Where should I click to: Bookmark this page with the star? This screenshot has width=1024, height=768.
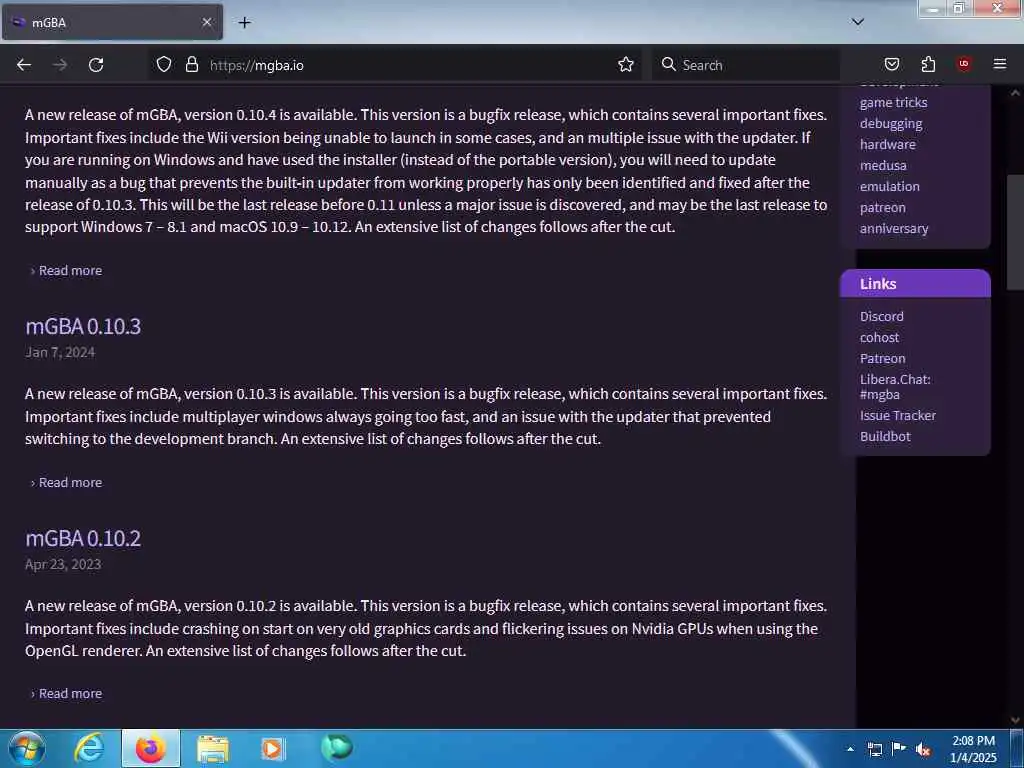pyautogui.click(x=626, y=65)
